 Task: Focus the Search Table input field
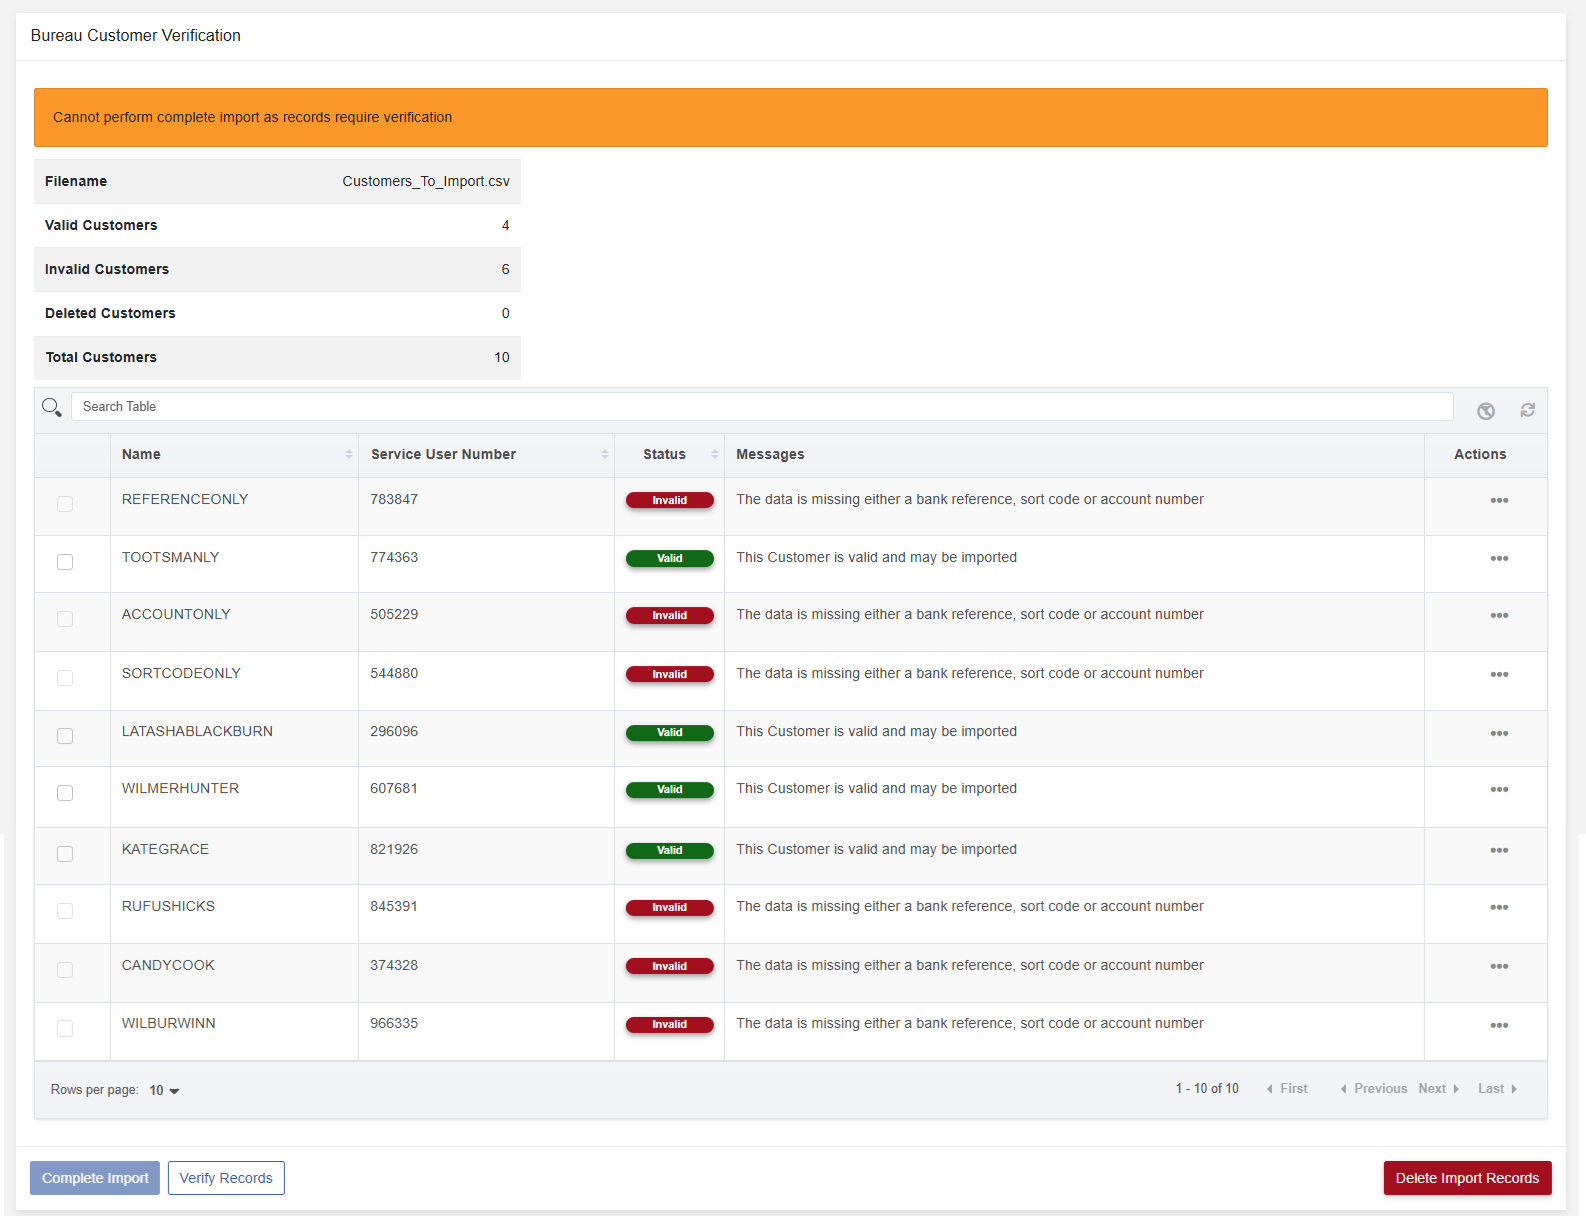click(x=762, y=407)
